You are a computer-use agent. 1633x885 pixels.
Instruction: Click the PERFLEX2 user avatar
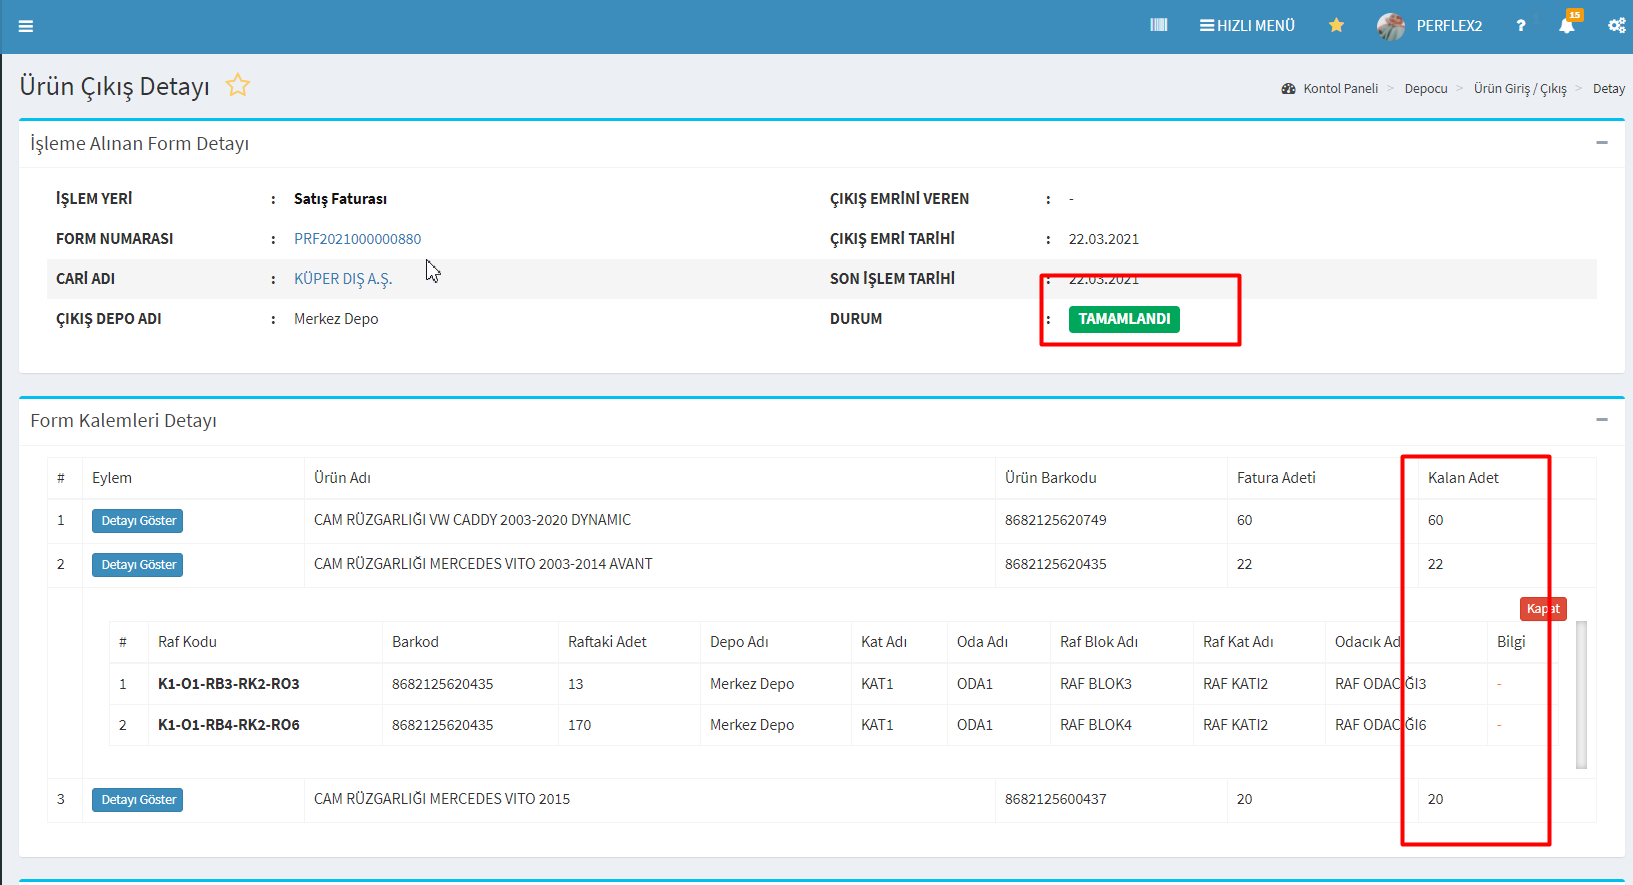[x=1390, y=26]
